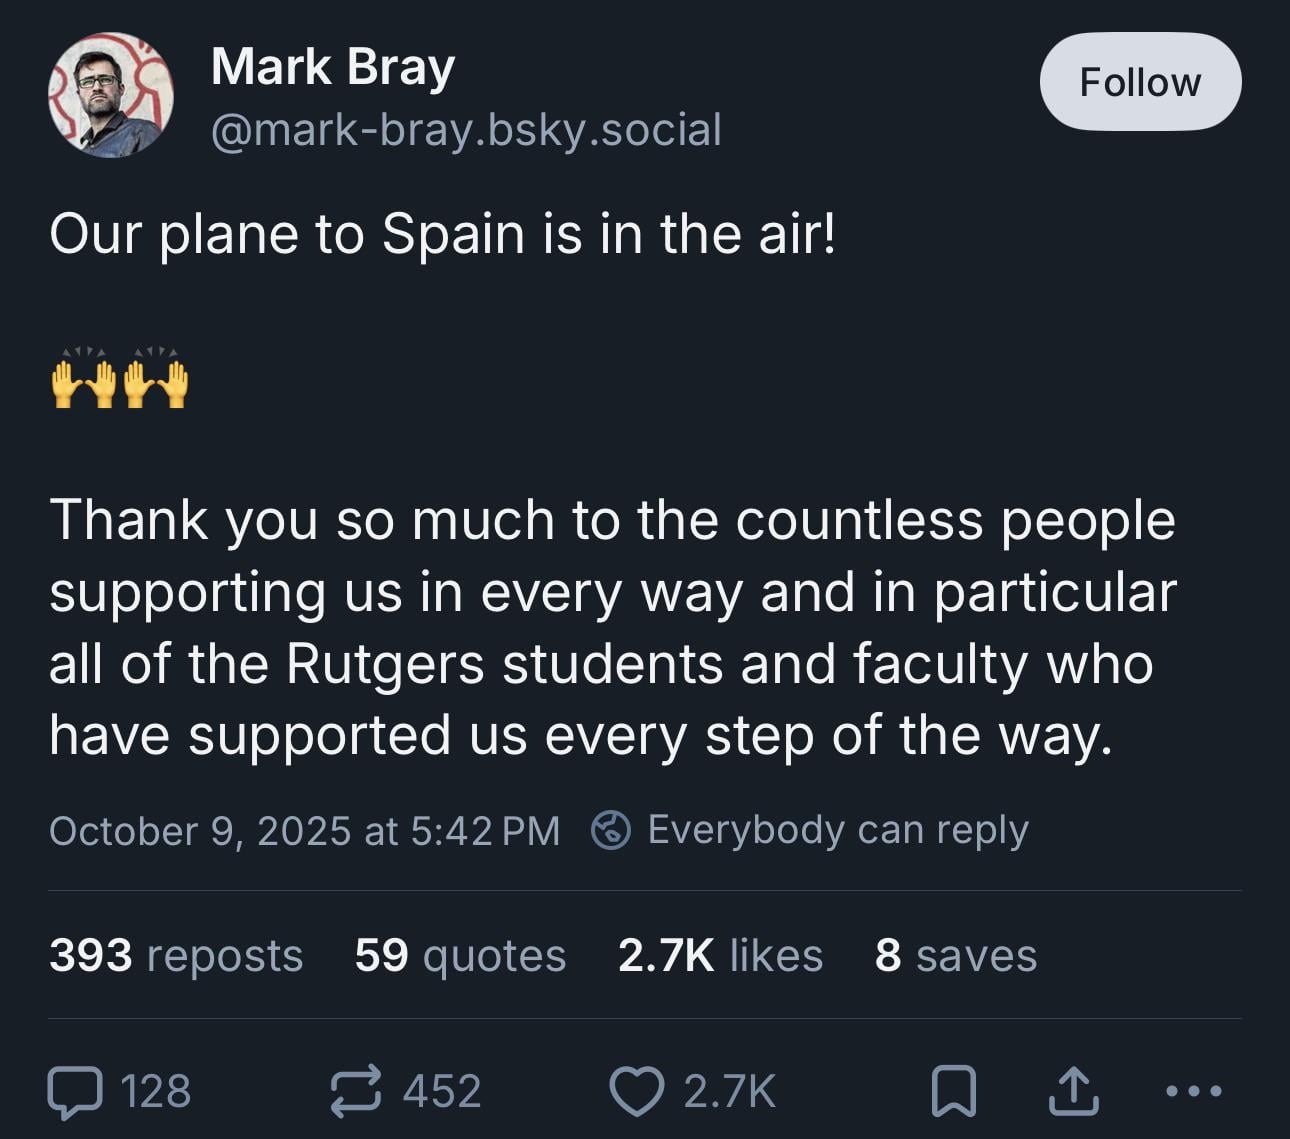Follow Mark Bray

coord(1140,82)
